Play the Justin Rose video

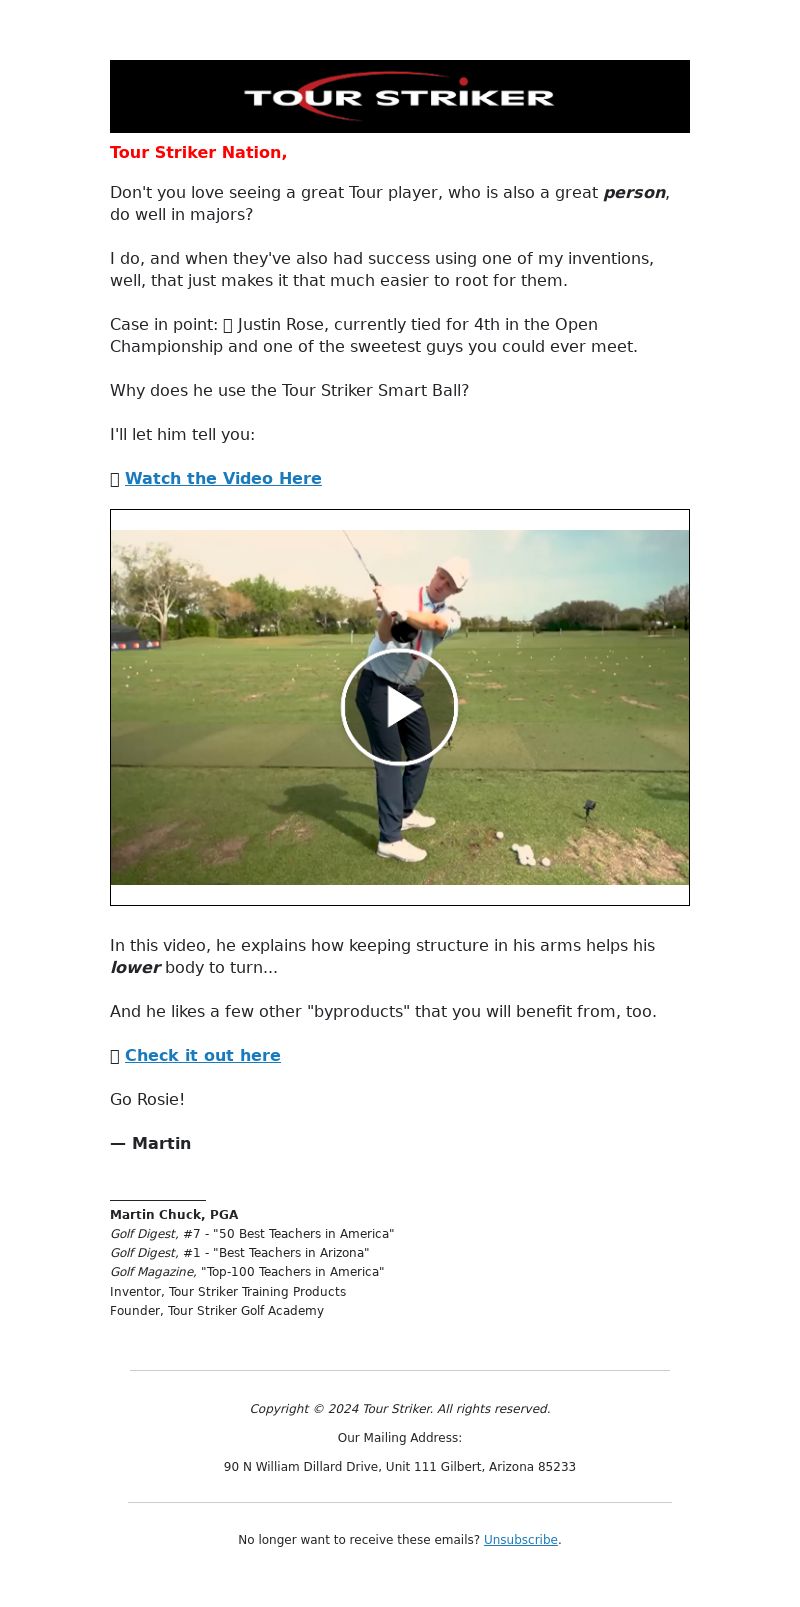tap(400, 707)
